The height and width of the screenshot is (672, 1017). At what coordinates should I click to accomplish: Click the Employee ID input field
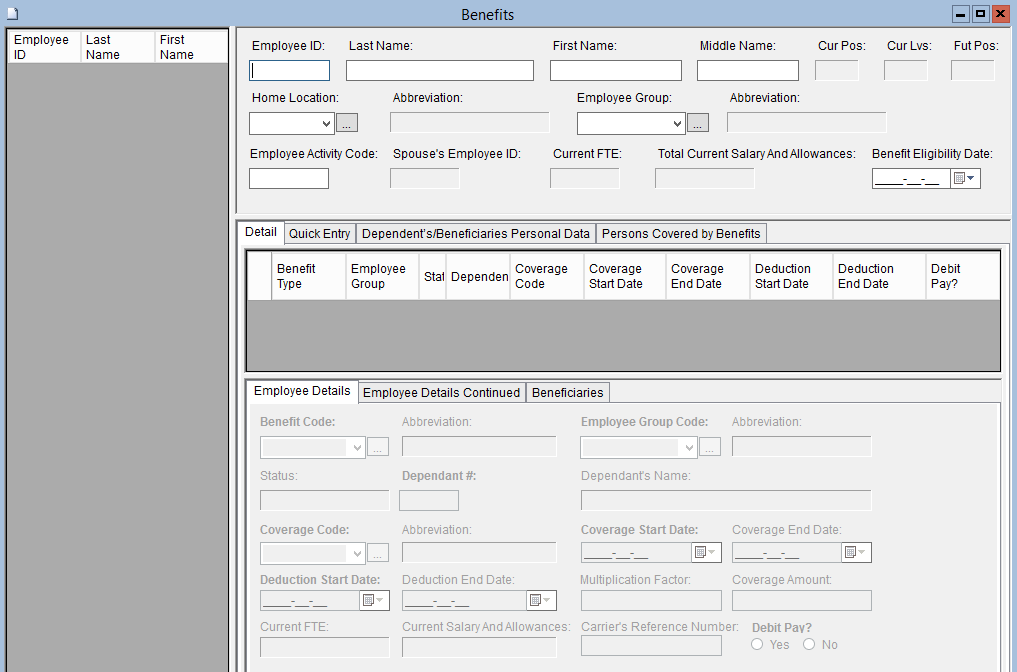(289, 71)
